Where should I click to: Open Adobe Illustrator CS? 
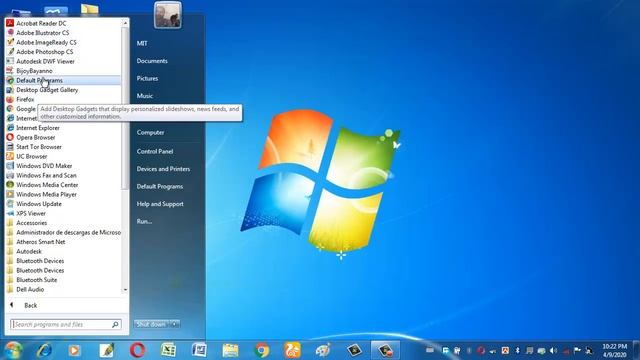[x=63, y=33]
